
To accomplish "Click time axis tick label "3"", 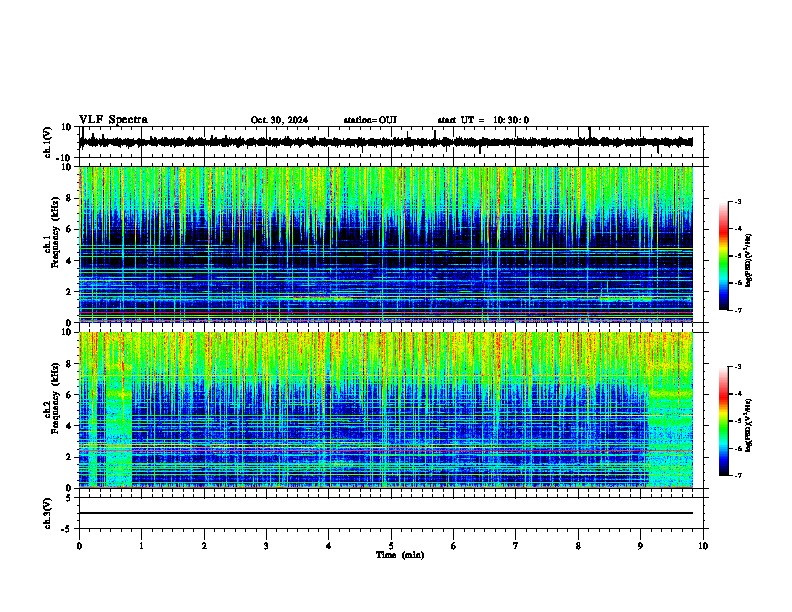I will (x=266, y=546).
